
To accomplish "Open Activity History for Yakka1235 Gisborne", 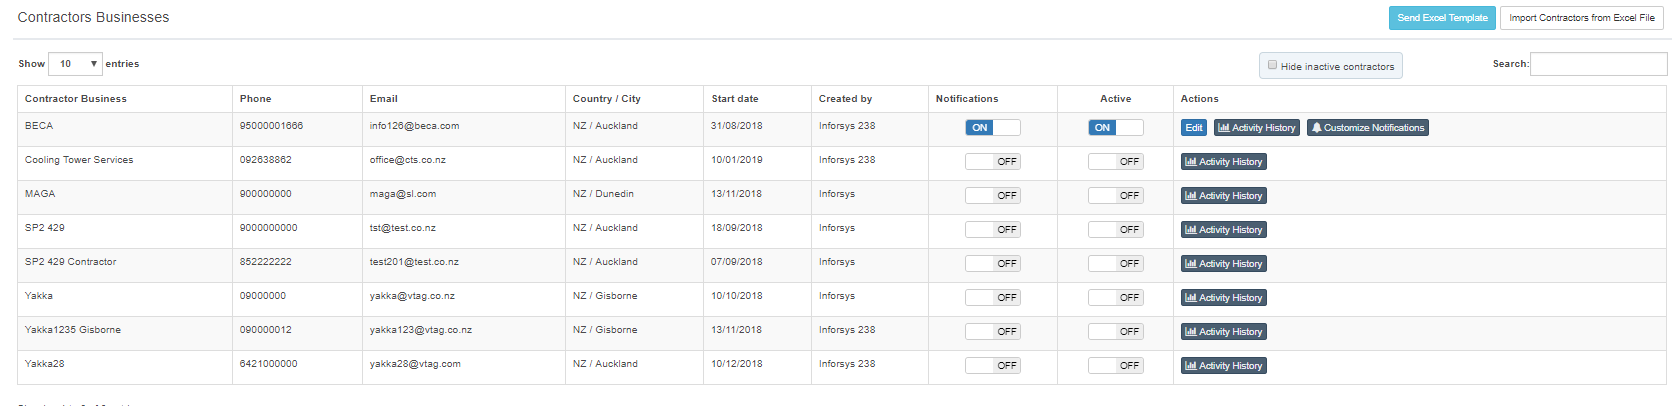I will click(1223, 332).
